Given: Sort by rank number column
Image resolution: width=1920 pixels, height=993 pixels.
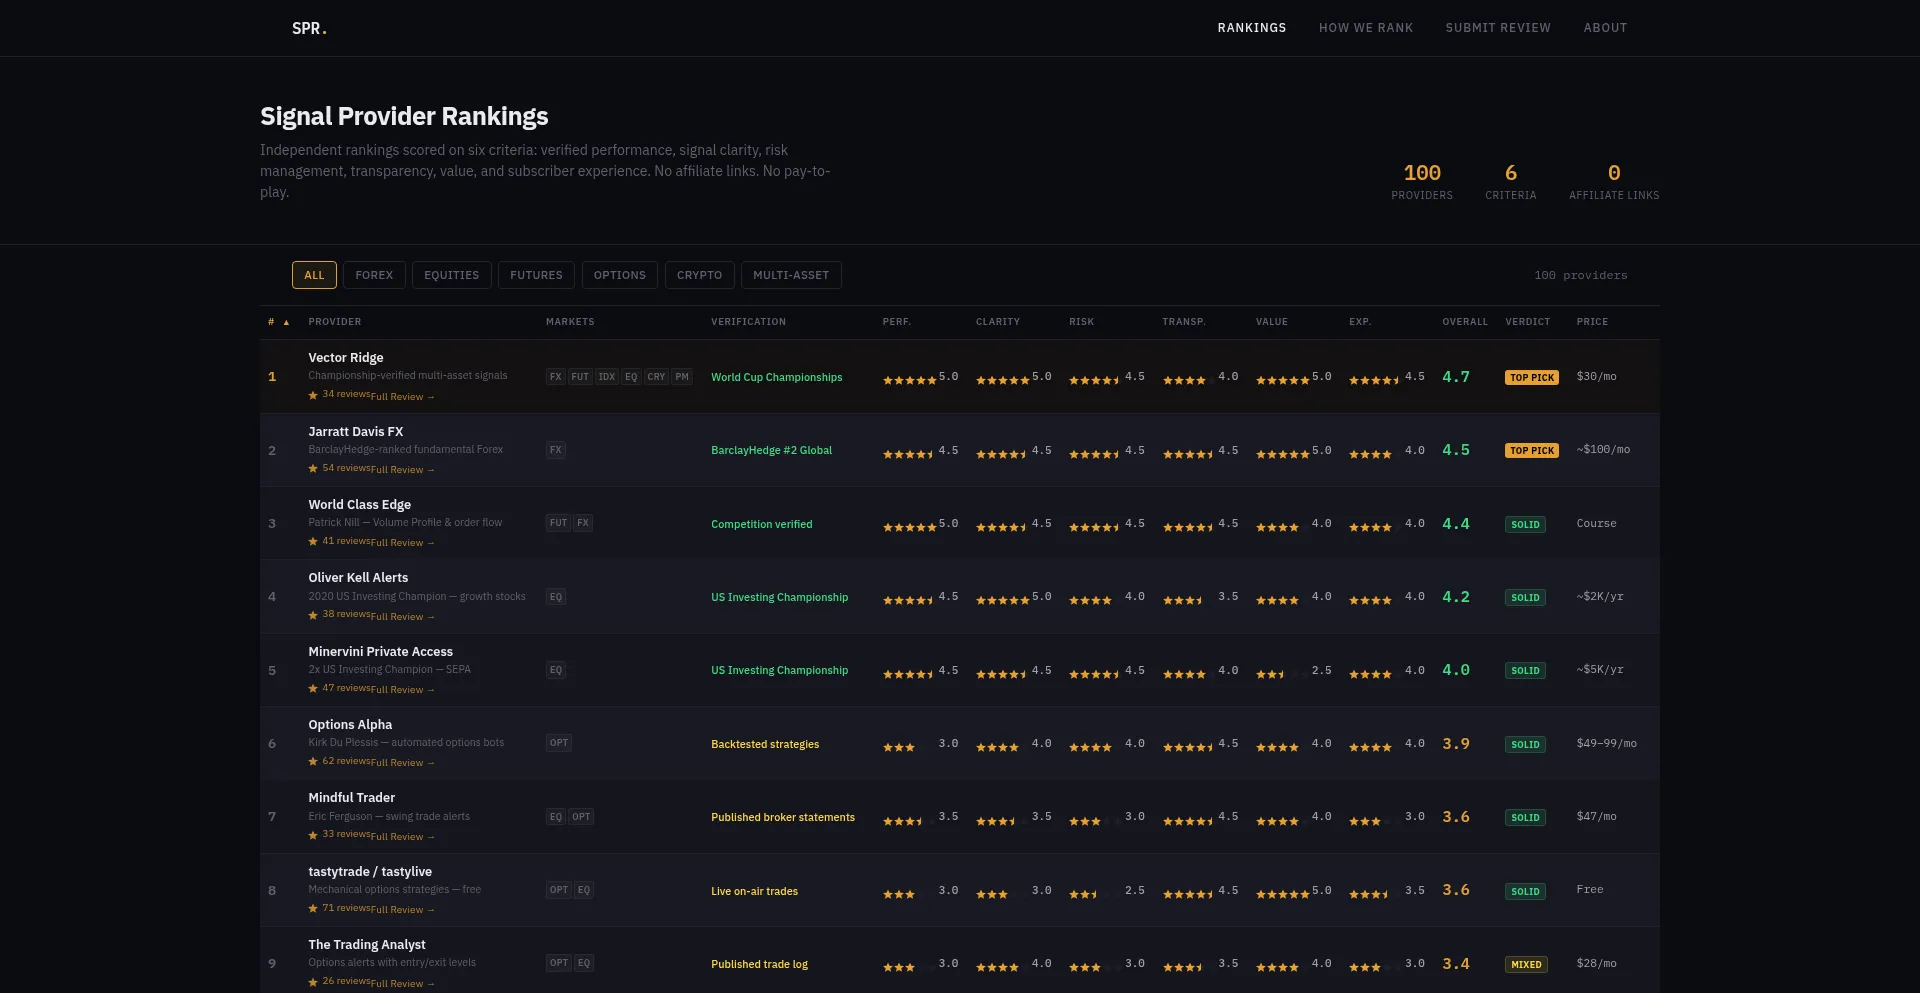Looking at the screenshot, I should point(278,322).
